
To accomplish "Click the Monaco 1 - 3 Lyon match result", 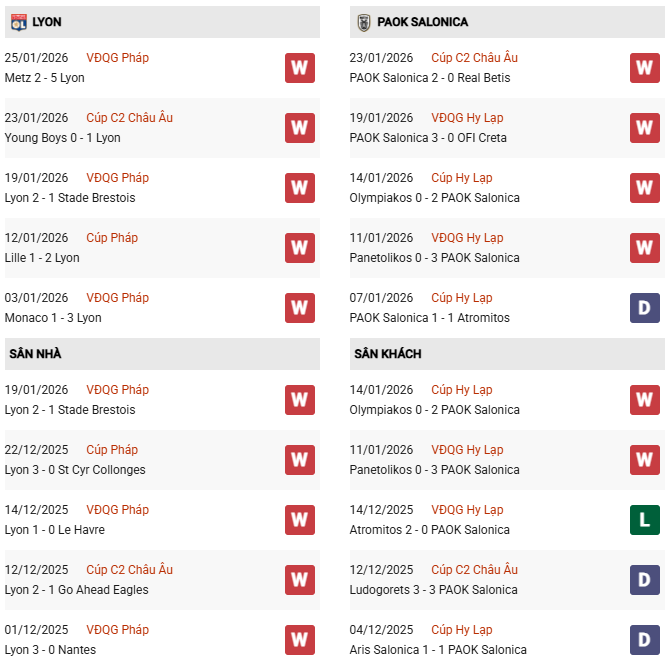I will point(53,318).
